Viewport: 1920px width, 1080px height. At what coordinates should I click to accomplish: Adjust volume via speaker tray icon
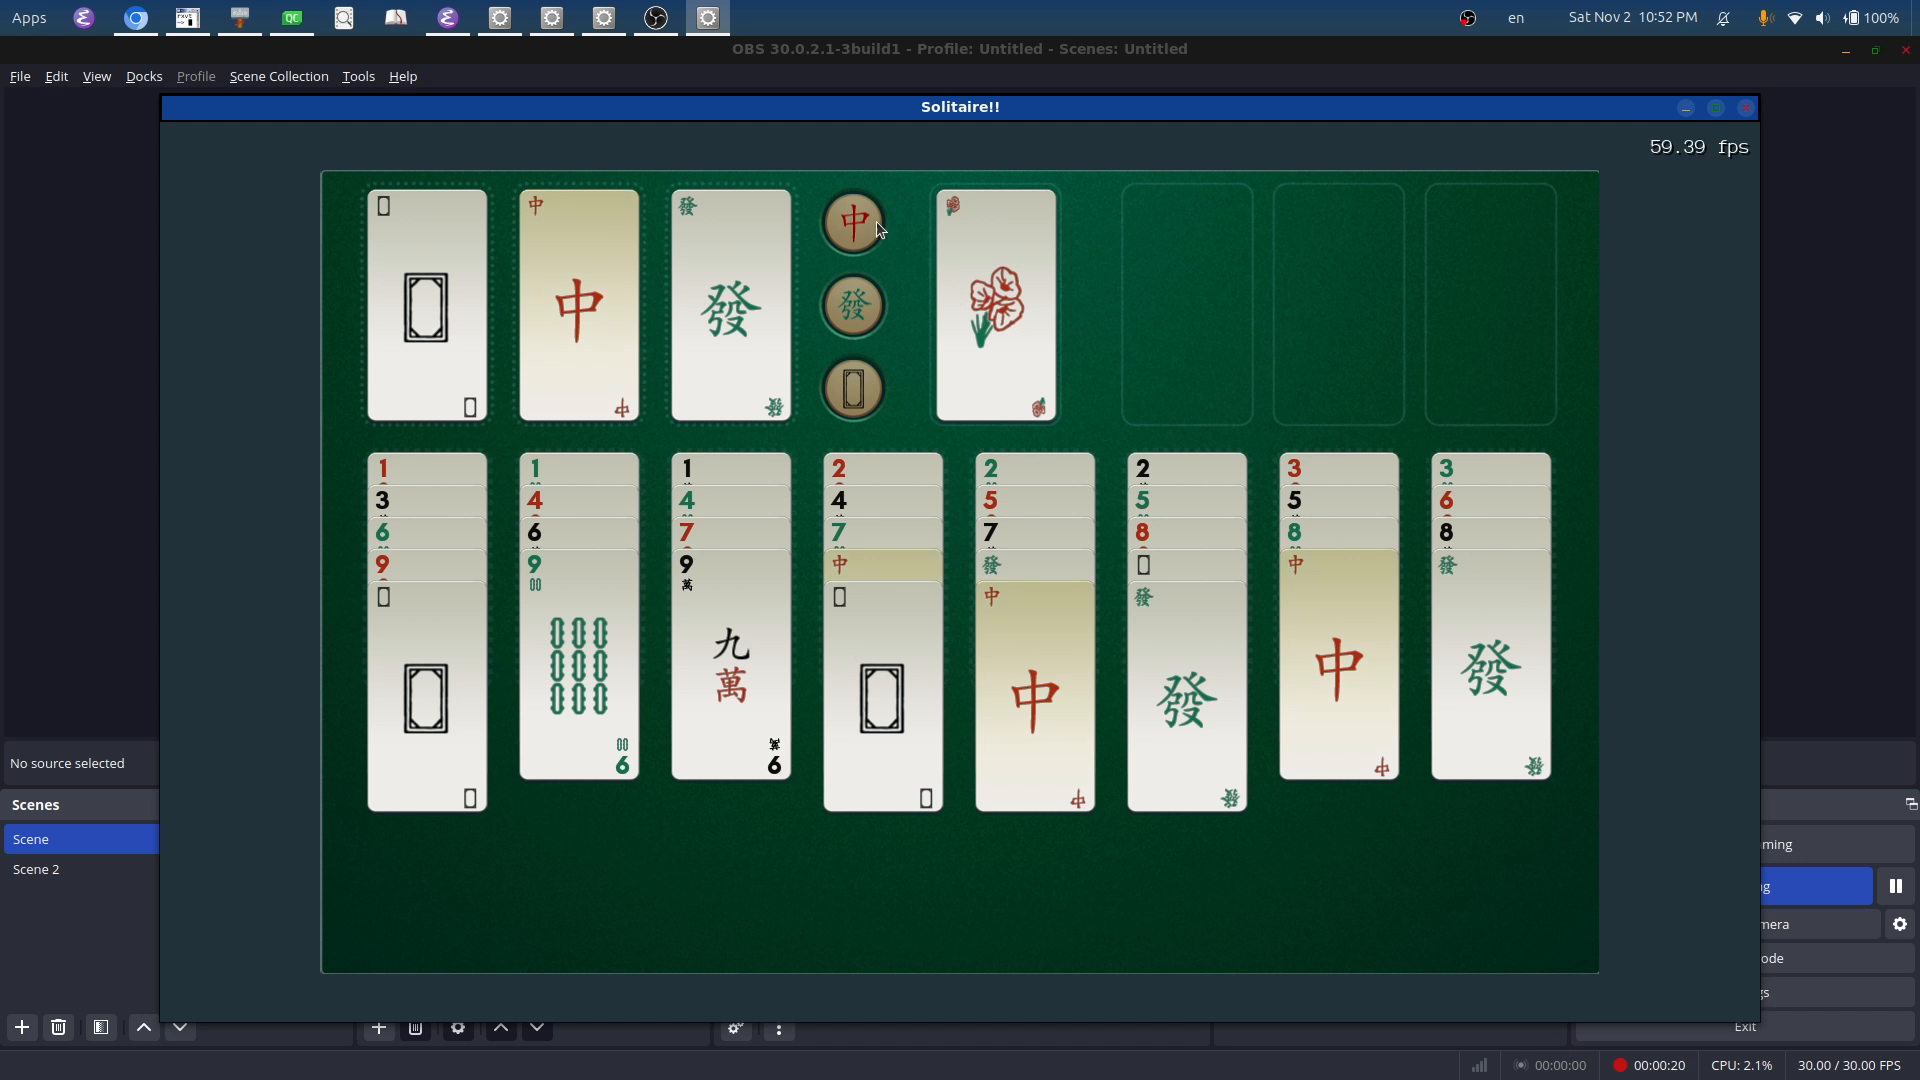tap(1822, 18)
